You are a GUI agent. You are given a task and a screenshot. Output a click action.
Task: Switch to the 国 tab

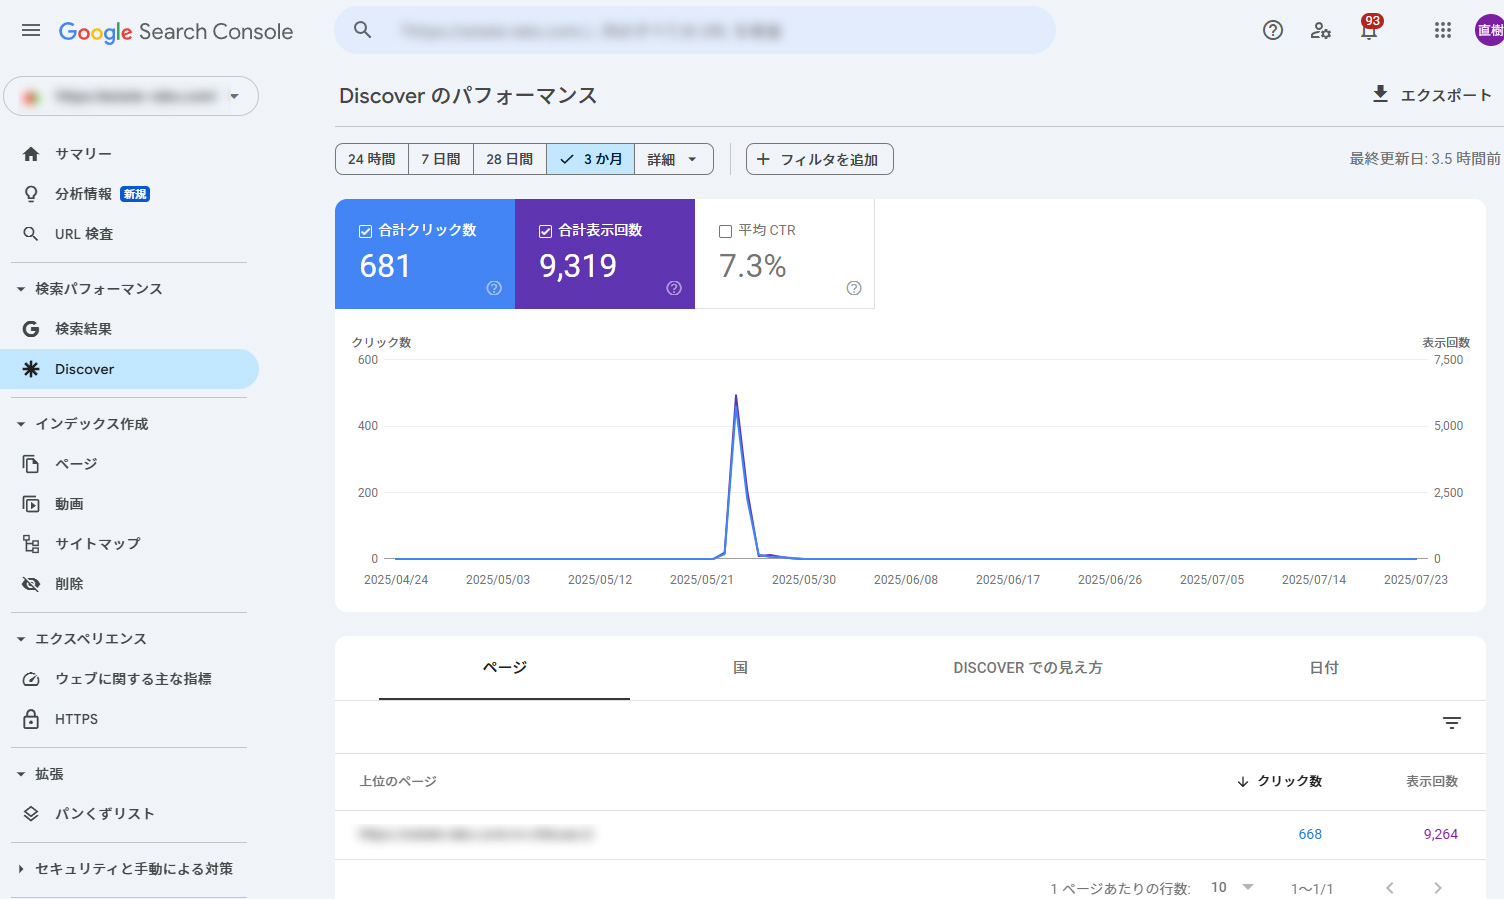(740, 668)
